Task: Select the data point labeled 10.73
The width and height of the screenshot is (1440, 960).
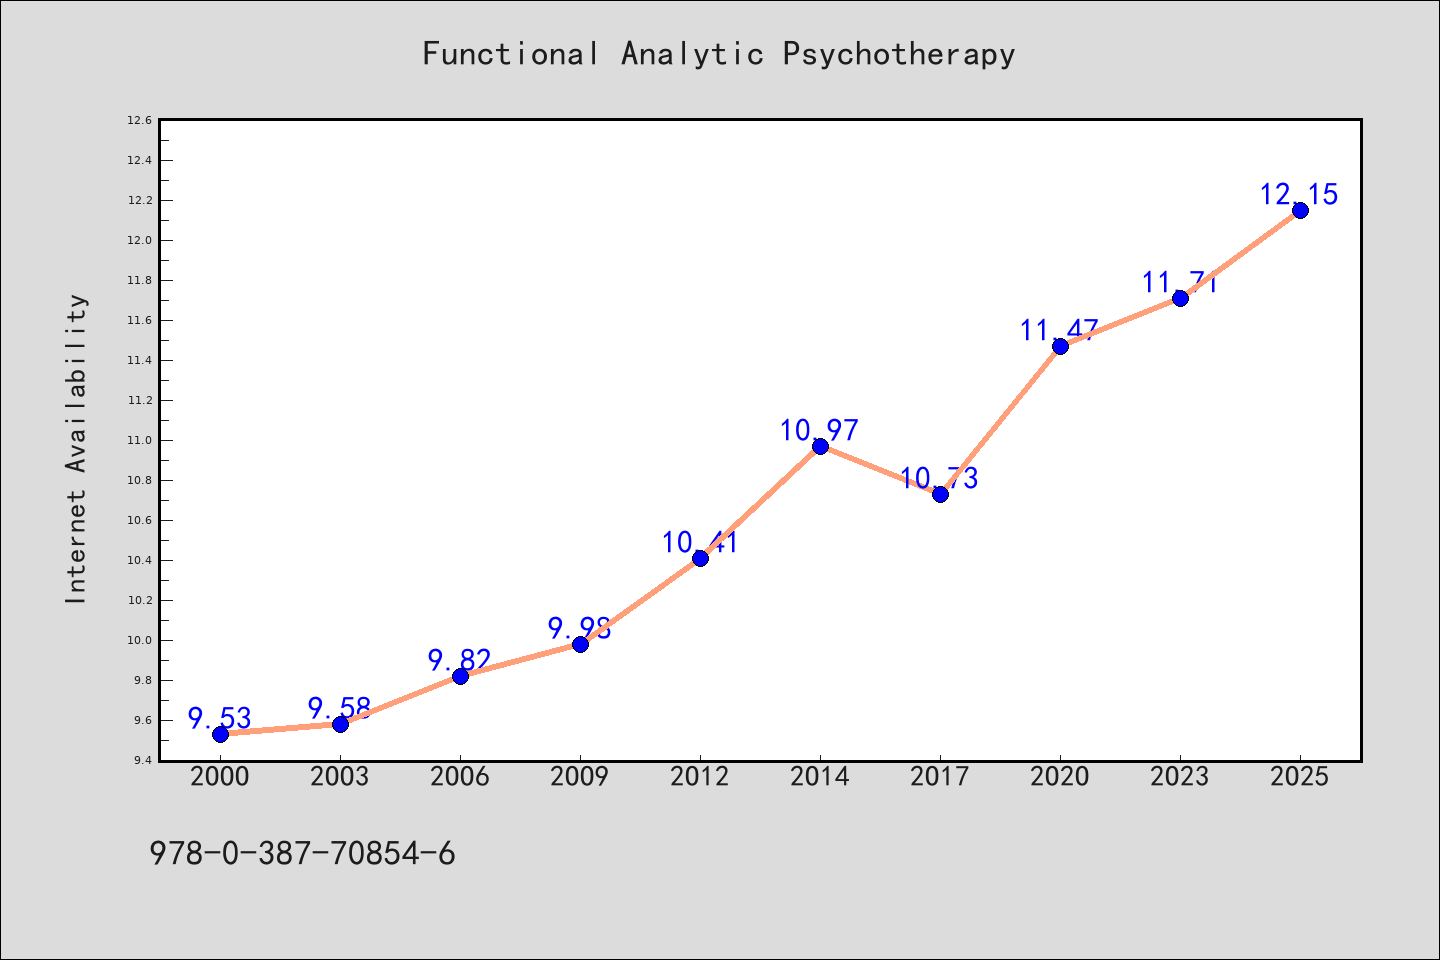Action: tap(940, 494)
